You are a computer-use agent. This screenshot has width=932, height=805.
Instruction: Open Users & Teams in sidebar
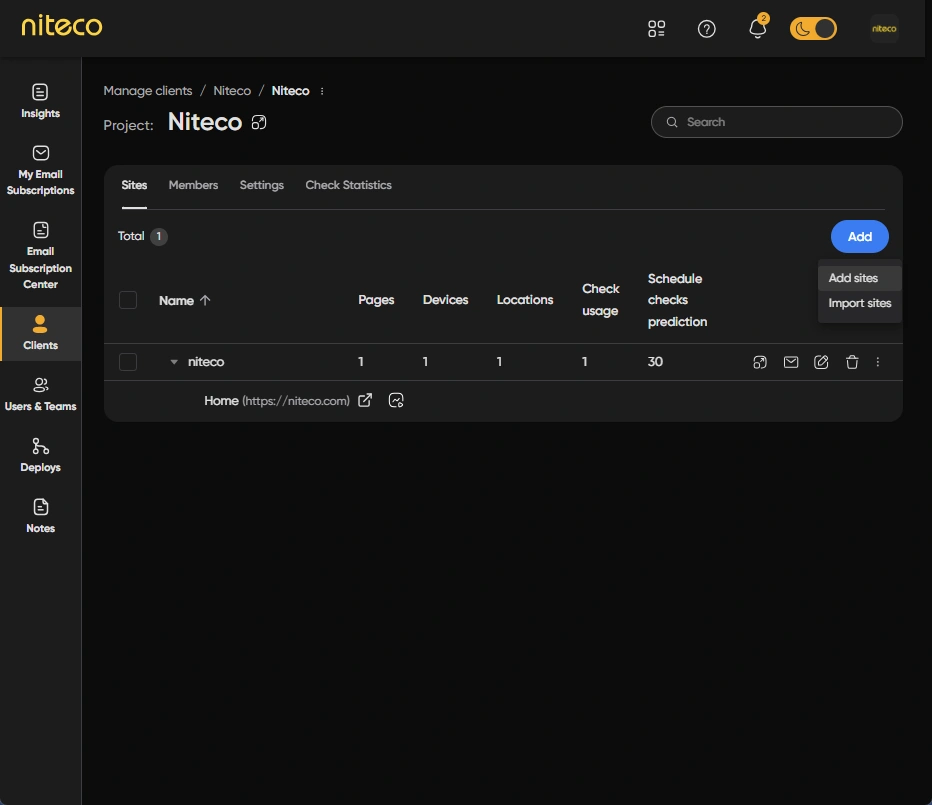[x=40, y=395]
